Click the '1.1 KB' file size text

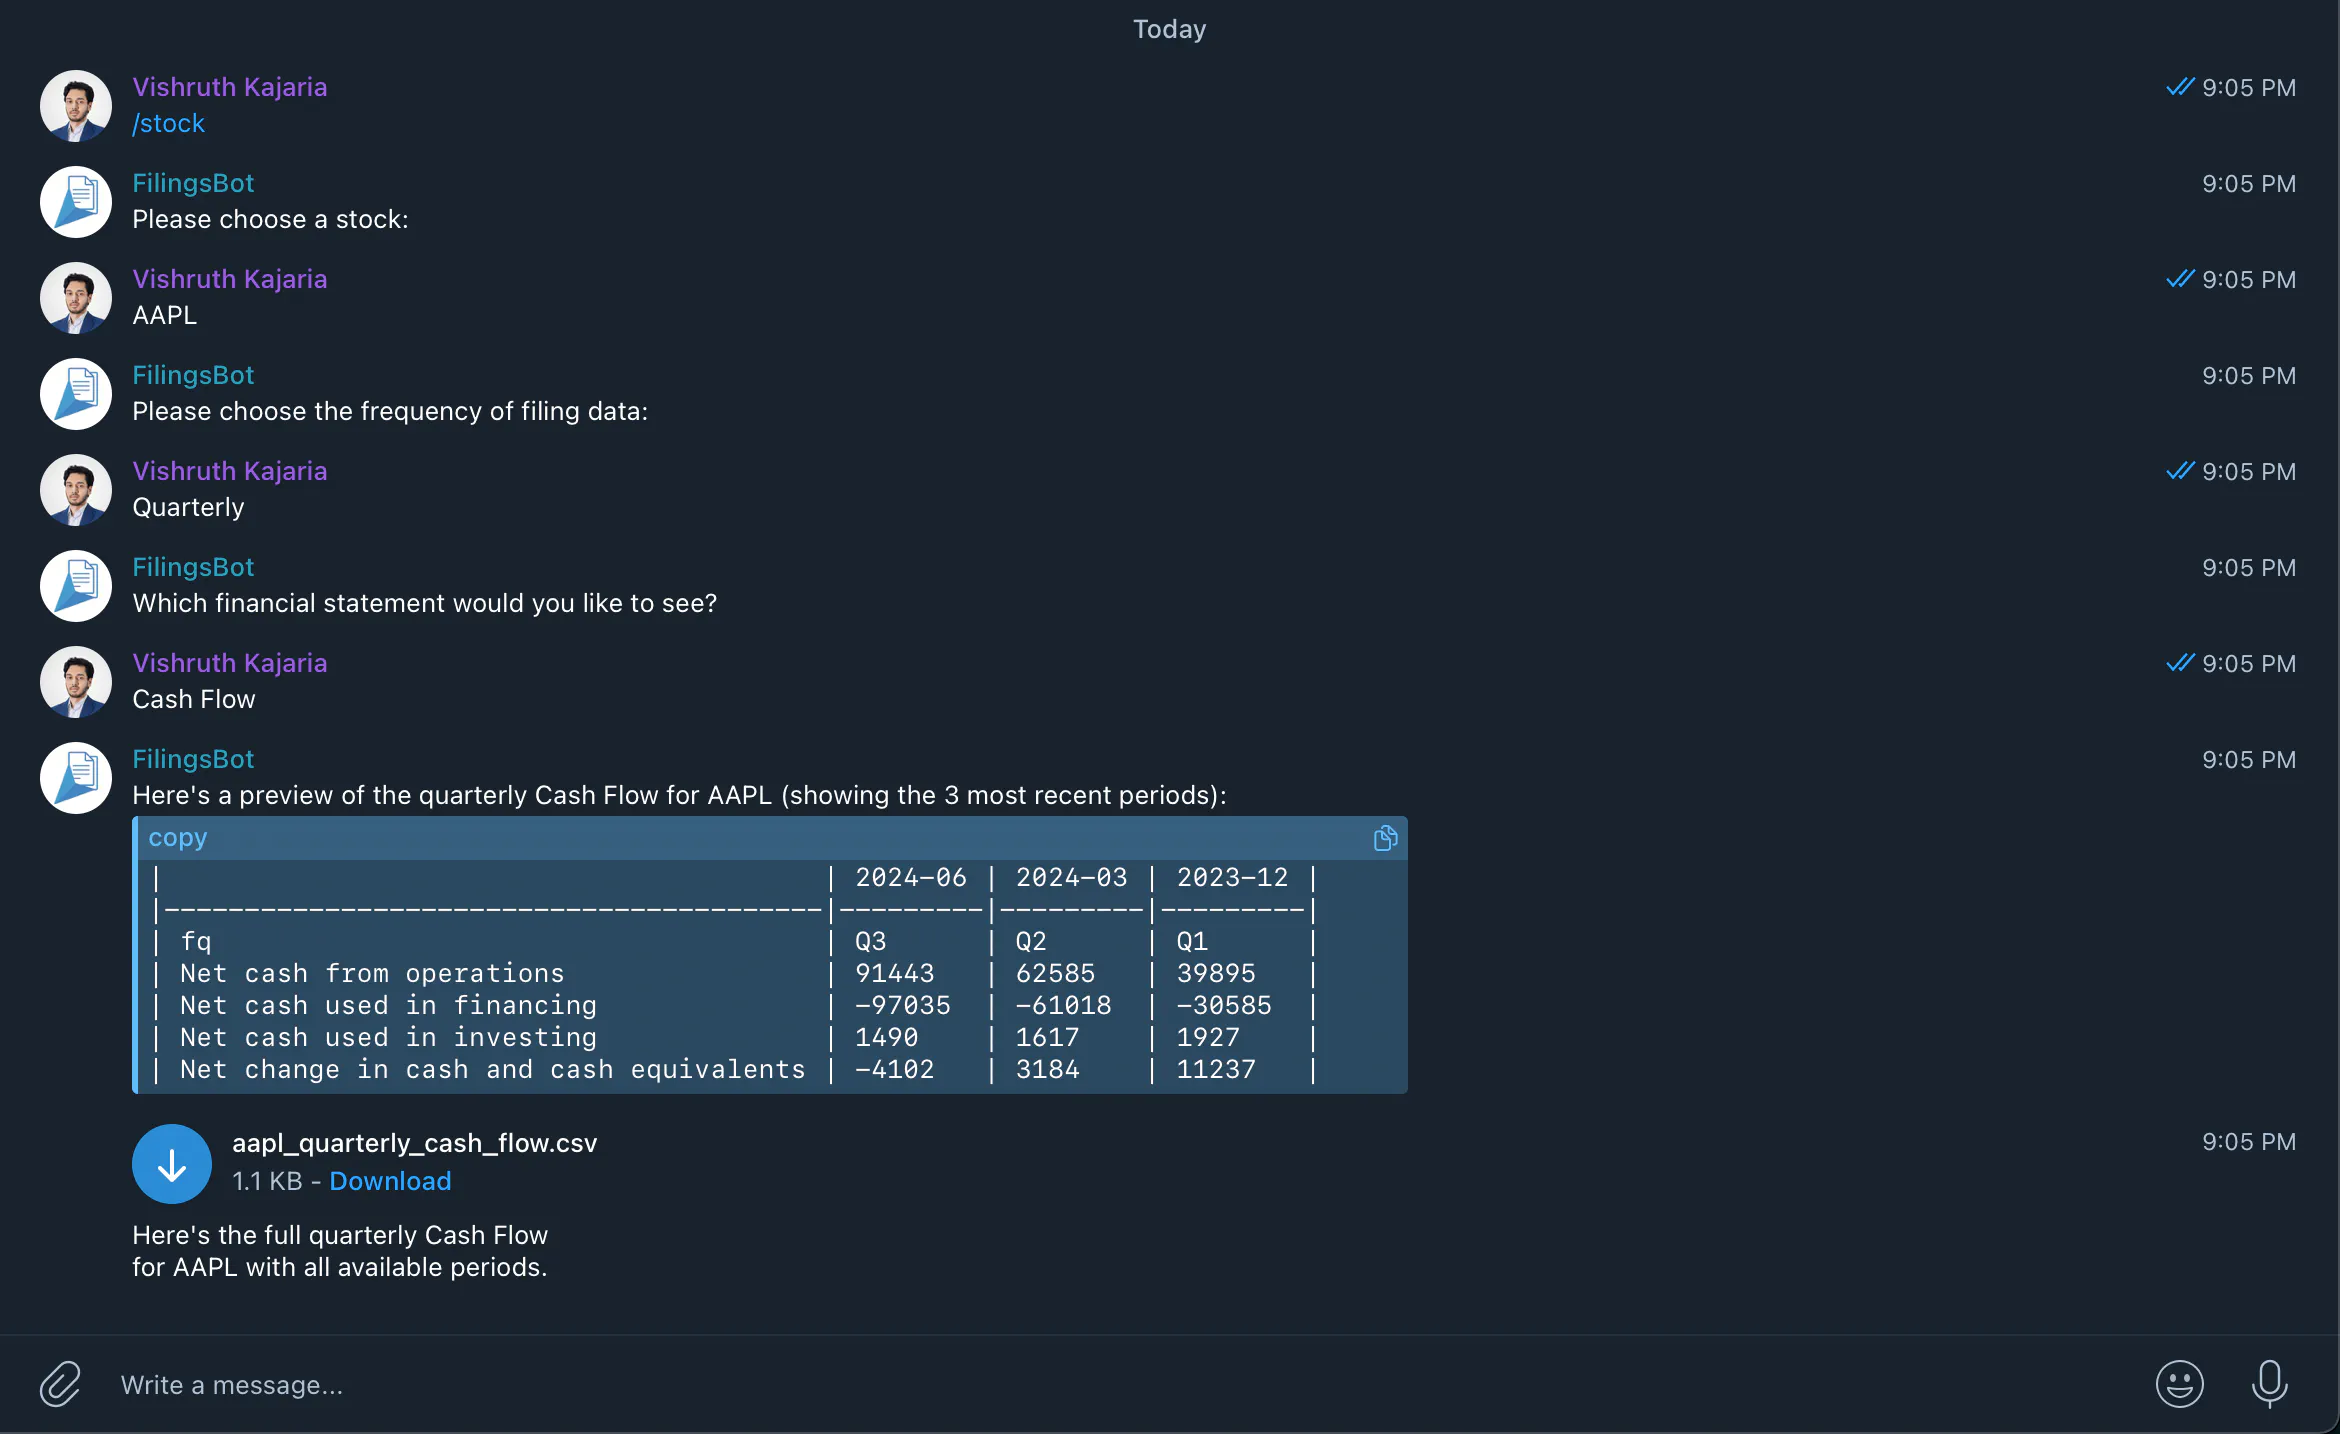click(x=267, y=1181)
